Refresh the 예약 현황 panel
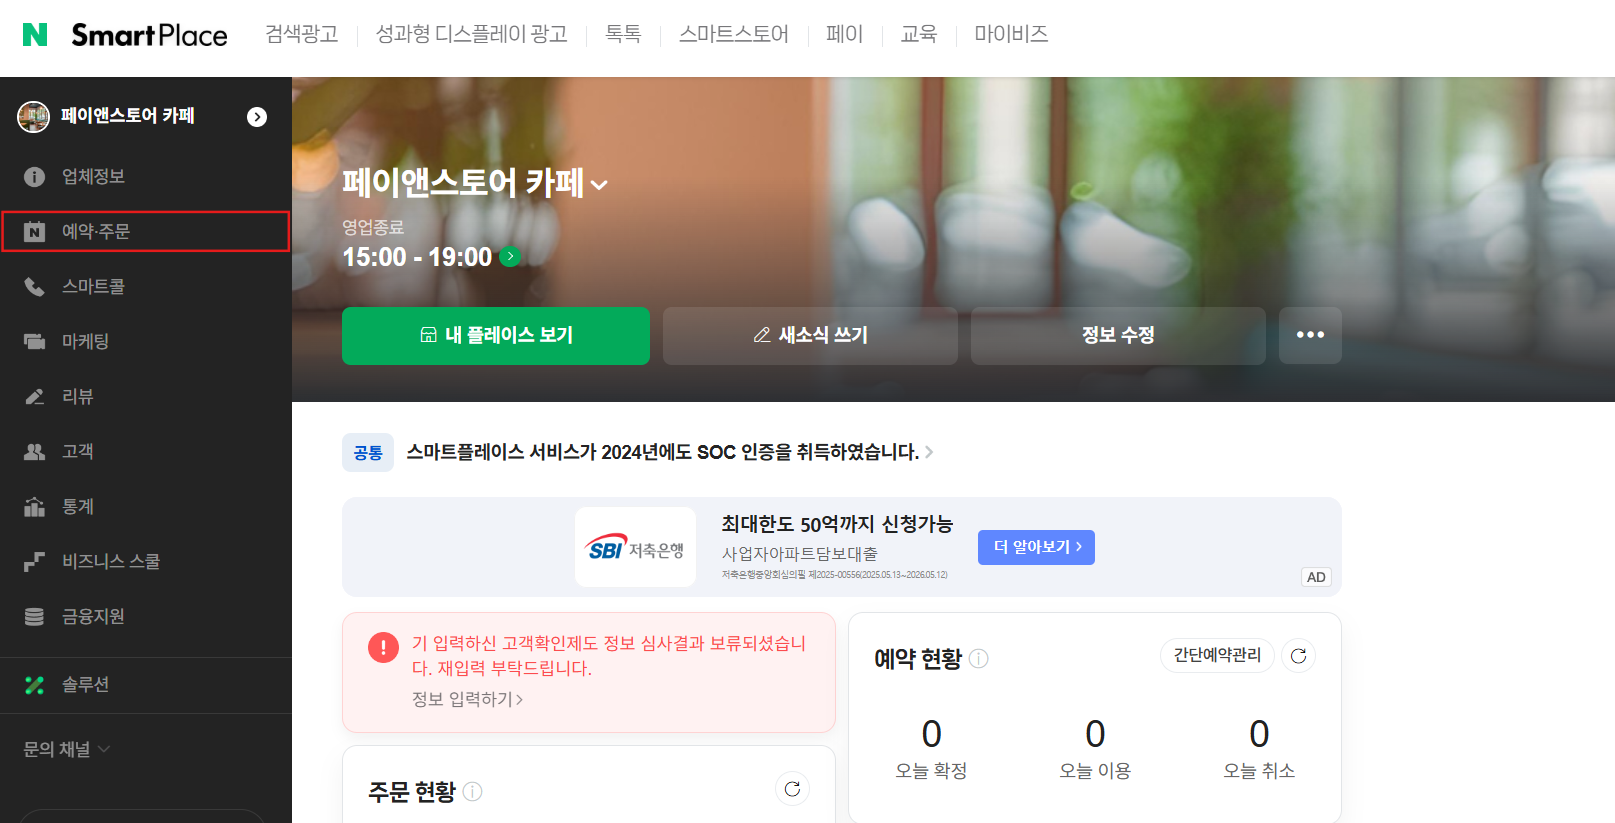 click(x=1298, y=656)
